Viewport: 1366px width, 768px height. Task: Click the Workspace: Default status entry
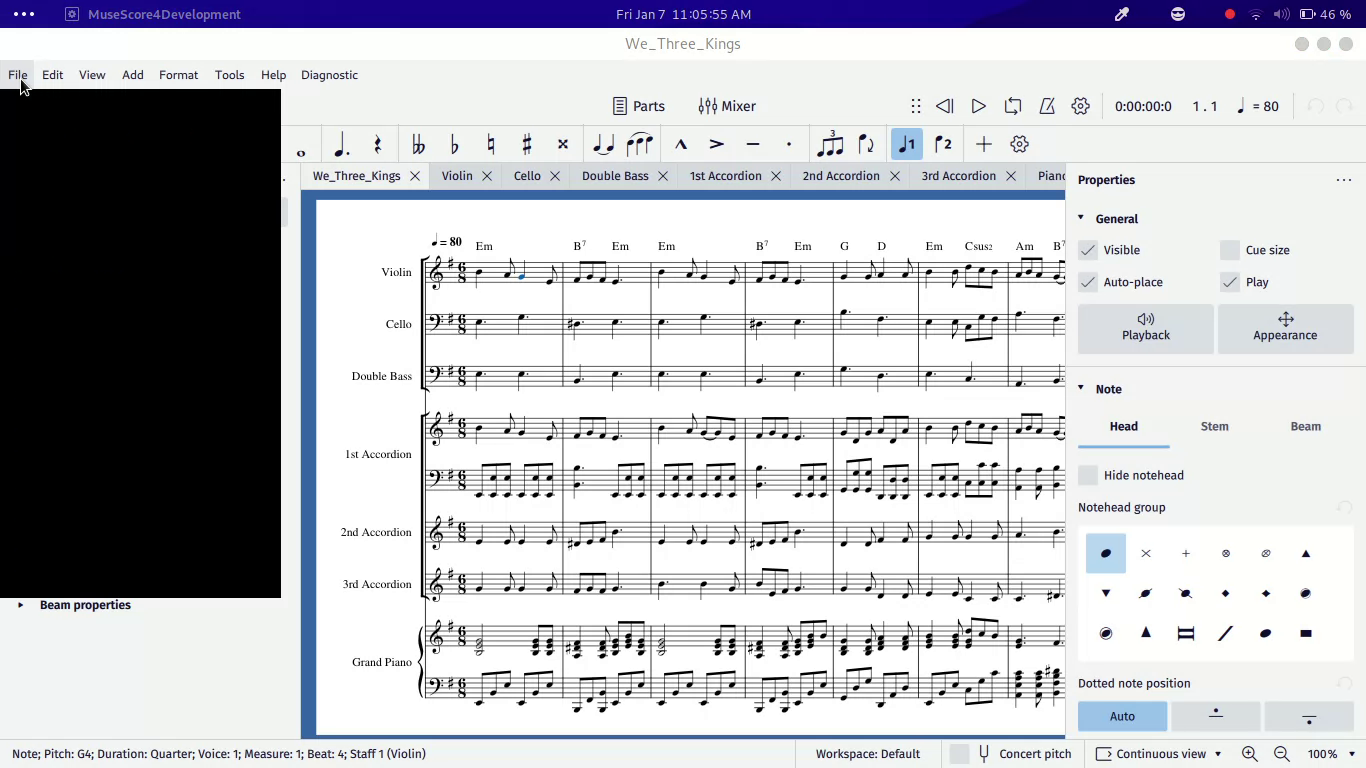[x=868, y=754]
